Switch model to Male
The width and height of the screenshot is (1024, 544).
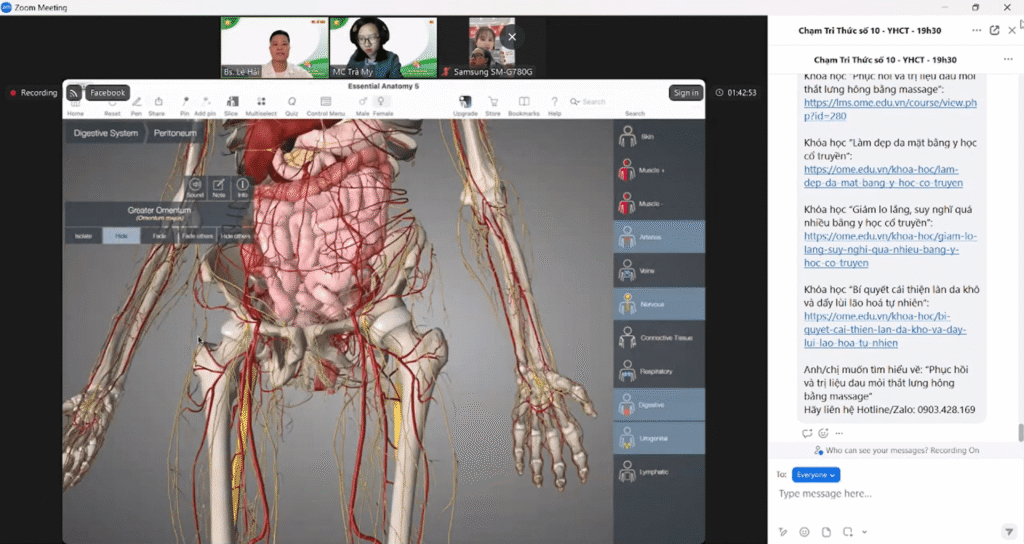tap(363, 104)
